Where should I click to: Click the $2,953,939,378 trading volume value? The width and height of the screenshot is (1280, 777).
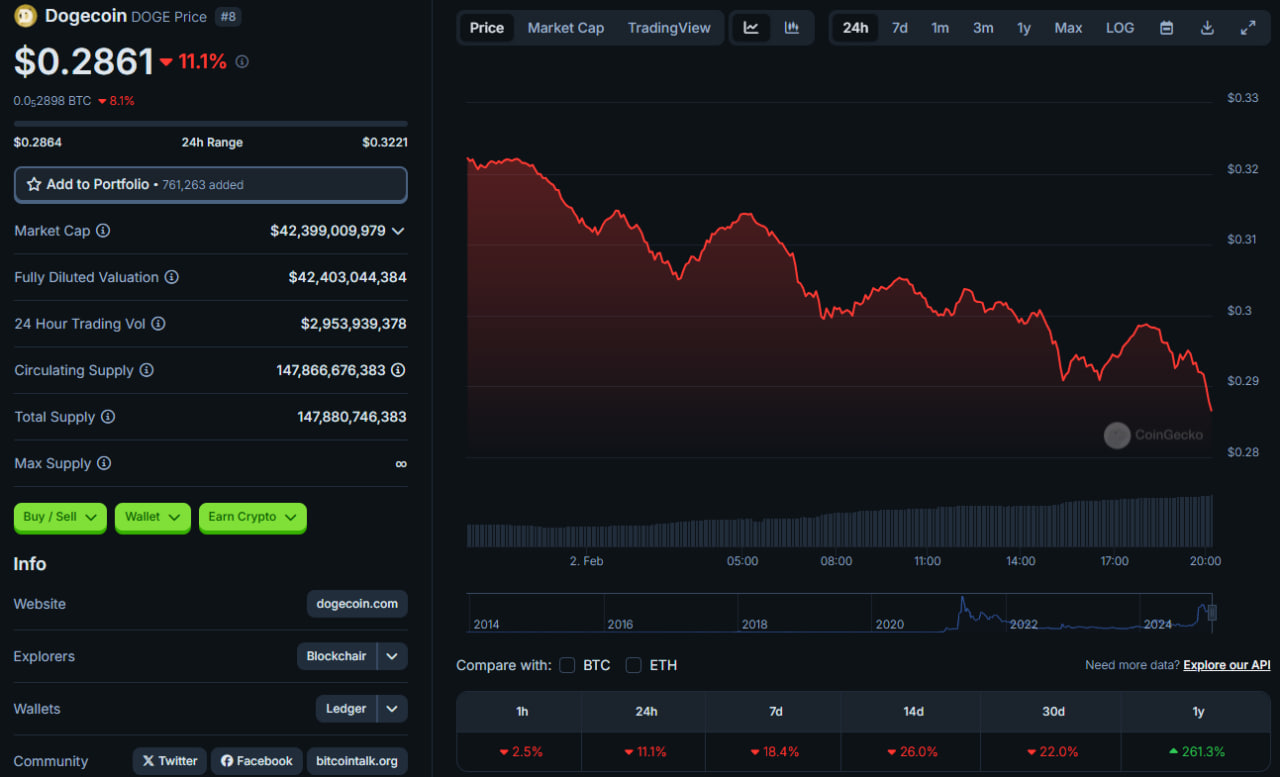[354, 324]
